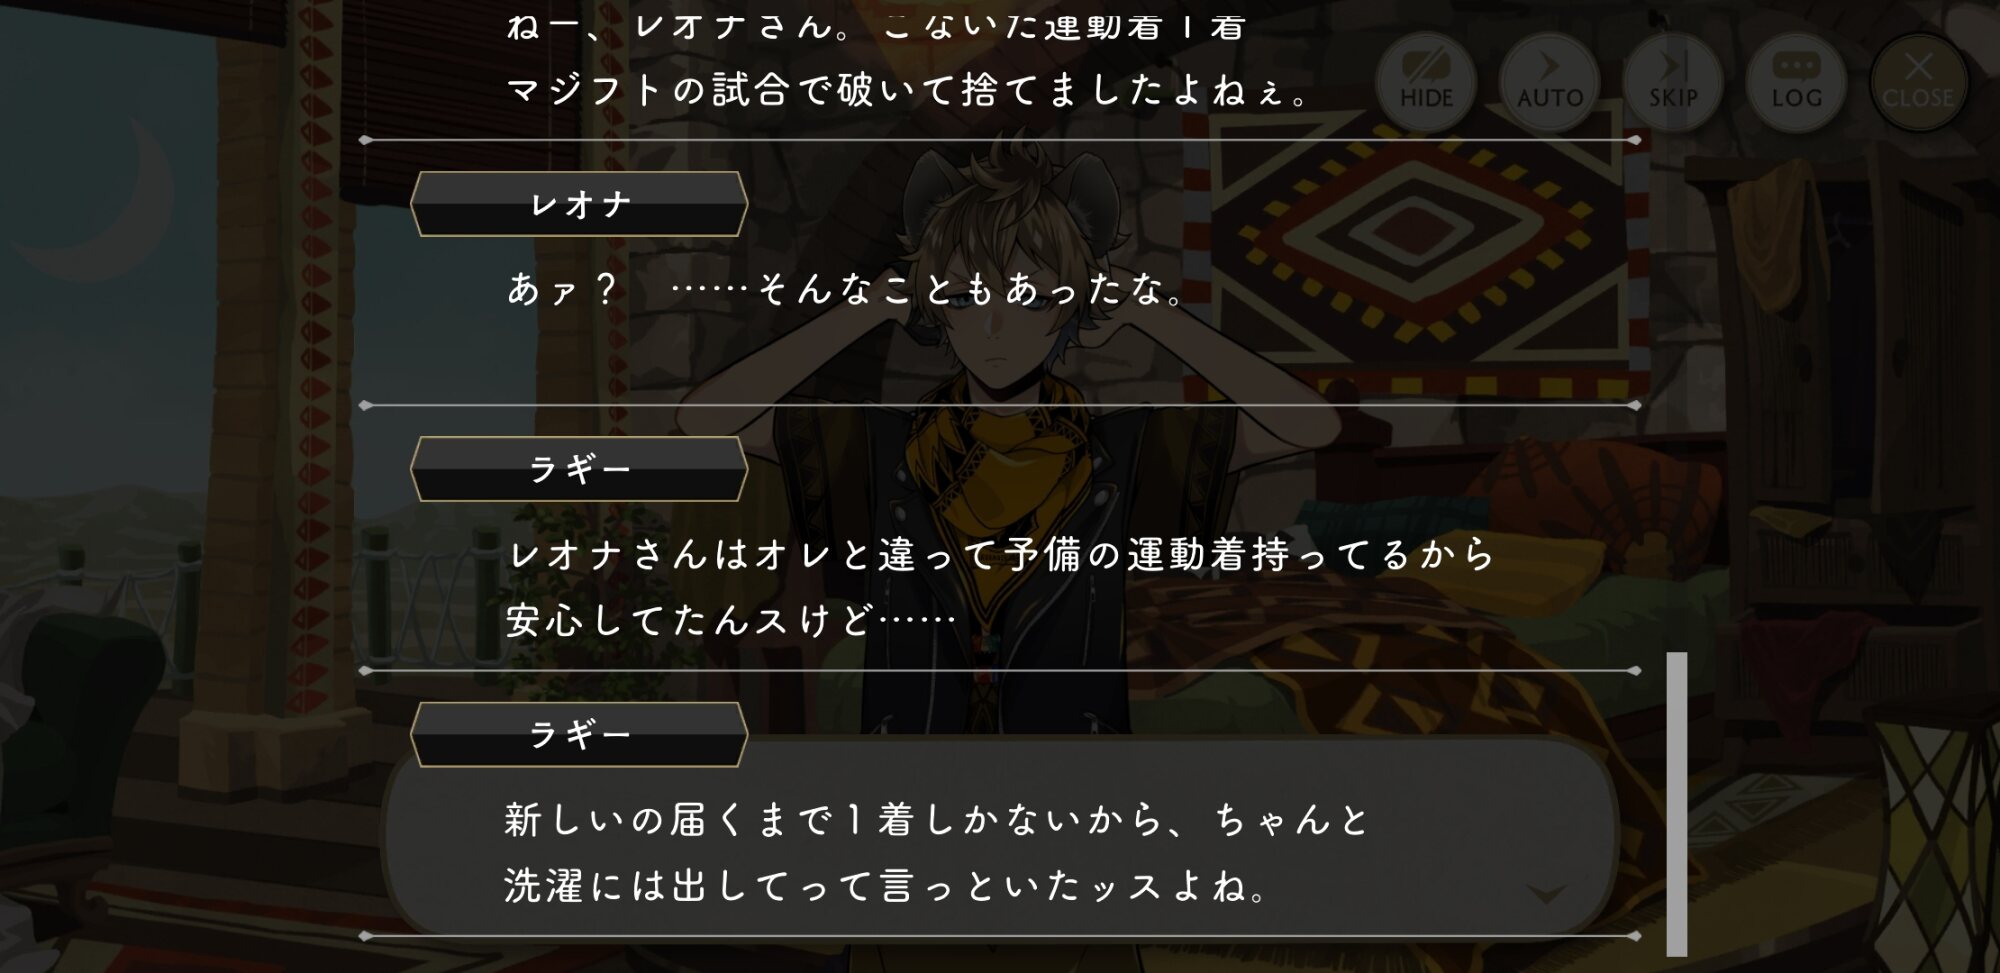Click the line 安心してたんスけど……
This screenshot has height=973, width=2000.
coord(732,620)
